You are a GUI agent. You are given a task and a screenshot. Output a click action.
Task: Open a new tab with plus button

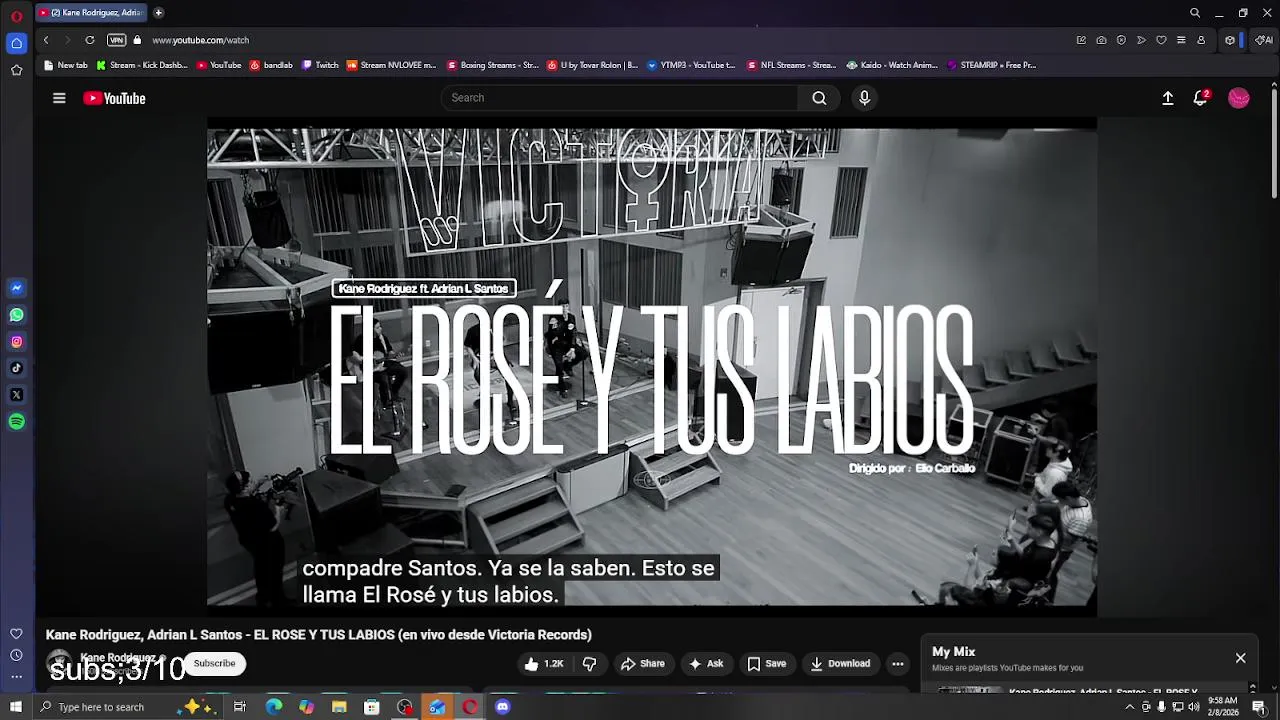(158, 13)
